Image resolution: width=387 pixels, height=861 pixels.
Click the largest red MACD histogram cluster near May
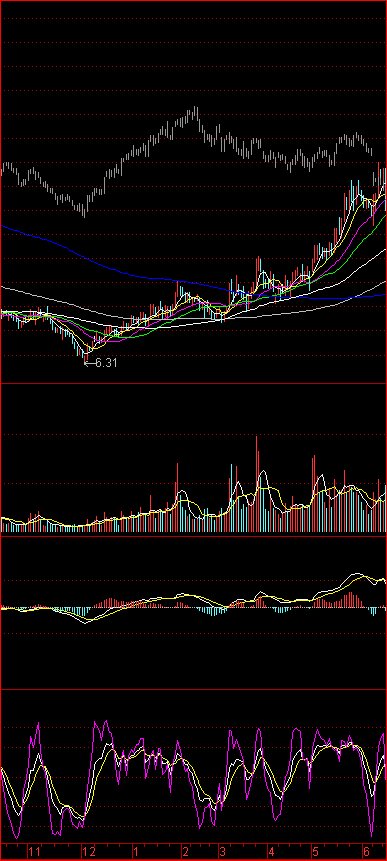tap(346, 600)
